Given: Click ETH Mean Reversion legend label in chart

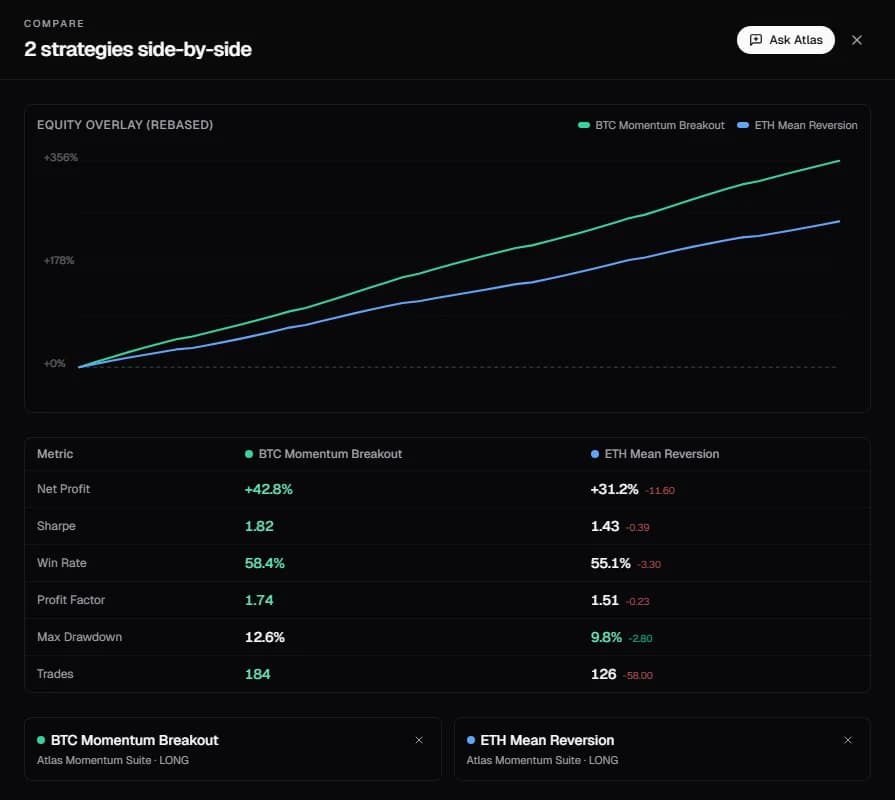Looking at the screenshot, I should pos(806,125).
